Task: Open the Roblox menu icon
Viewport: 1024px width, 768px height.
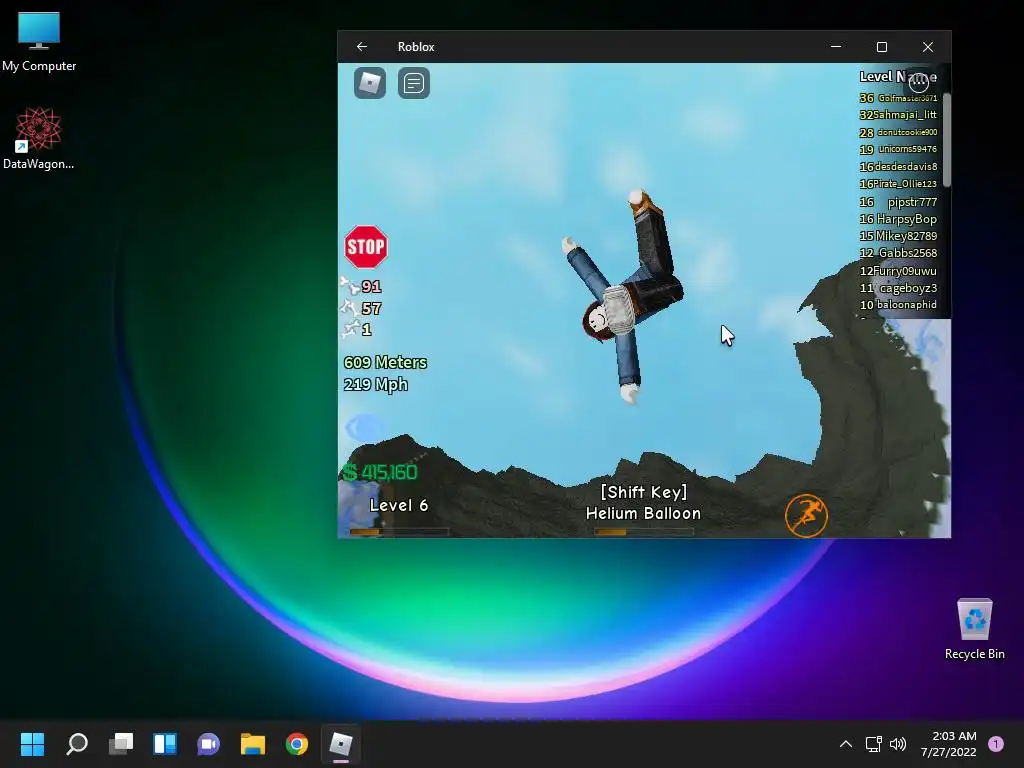Action: [370, 83]
